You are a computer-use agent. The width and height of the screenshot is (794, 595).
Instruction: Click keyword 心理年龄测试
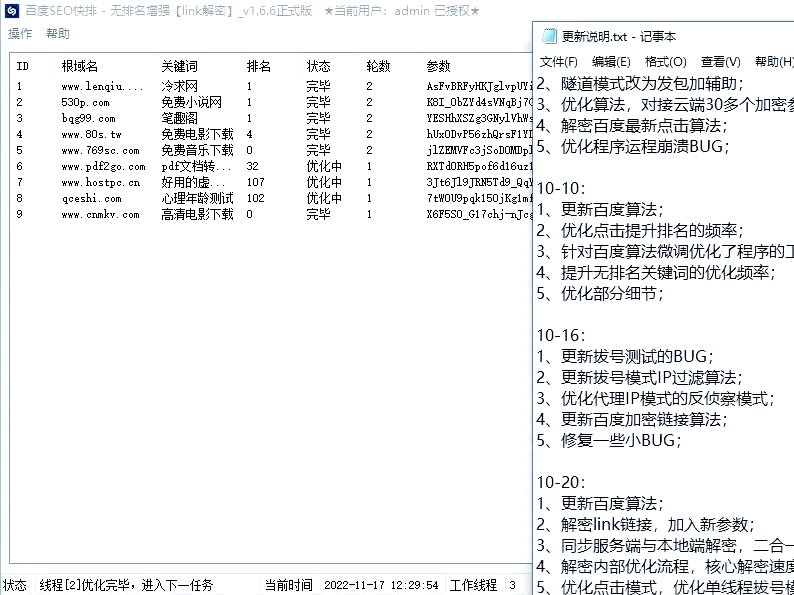(x=197, y=199)
